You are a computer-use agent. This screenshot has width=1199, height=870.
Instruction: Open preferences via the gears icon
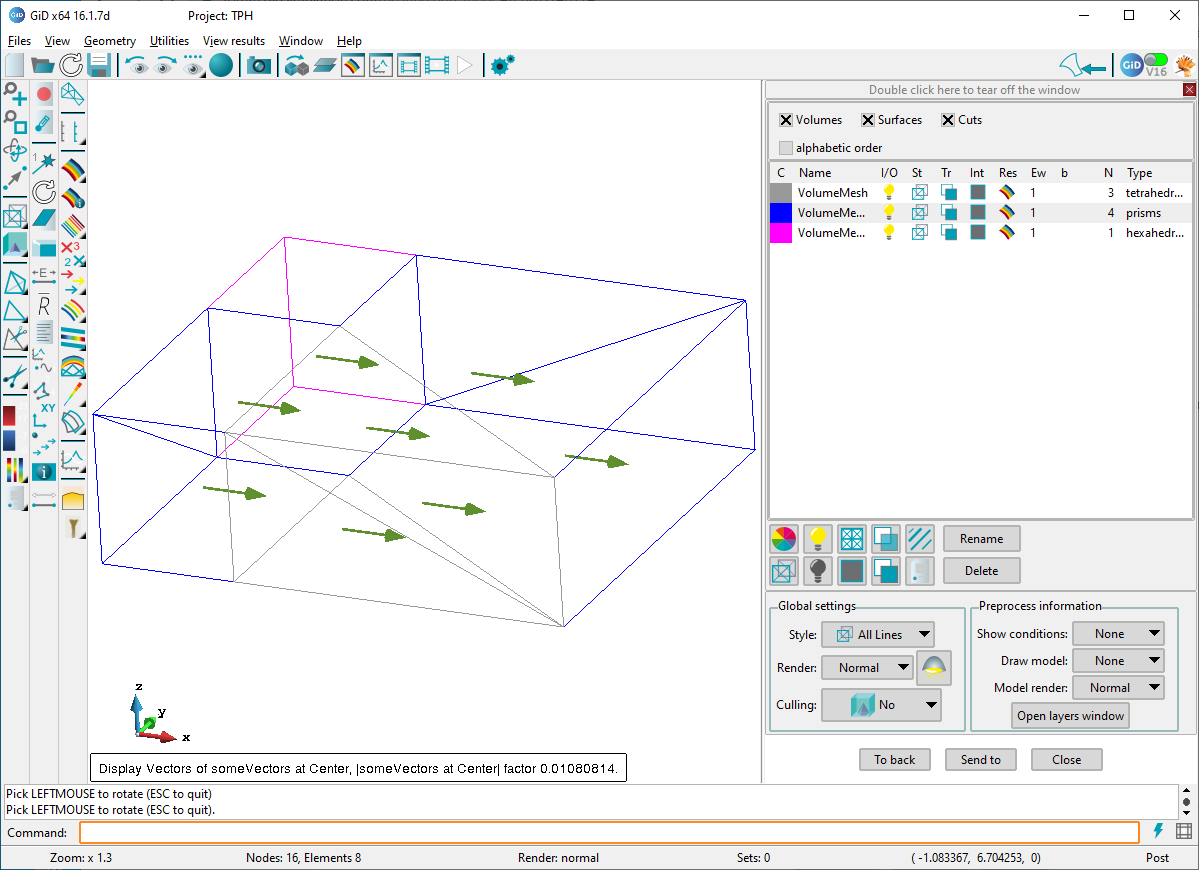click(502, 66)
